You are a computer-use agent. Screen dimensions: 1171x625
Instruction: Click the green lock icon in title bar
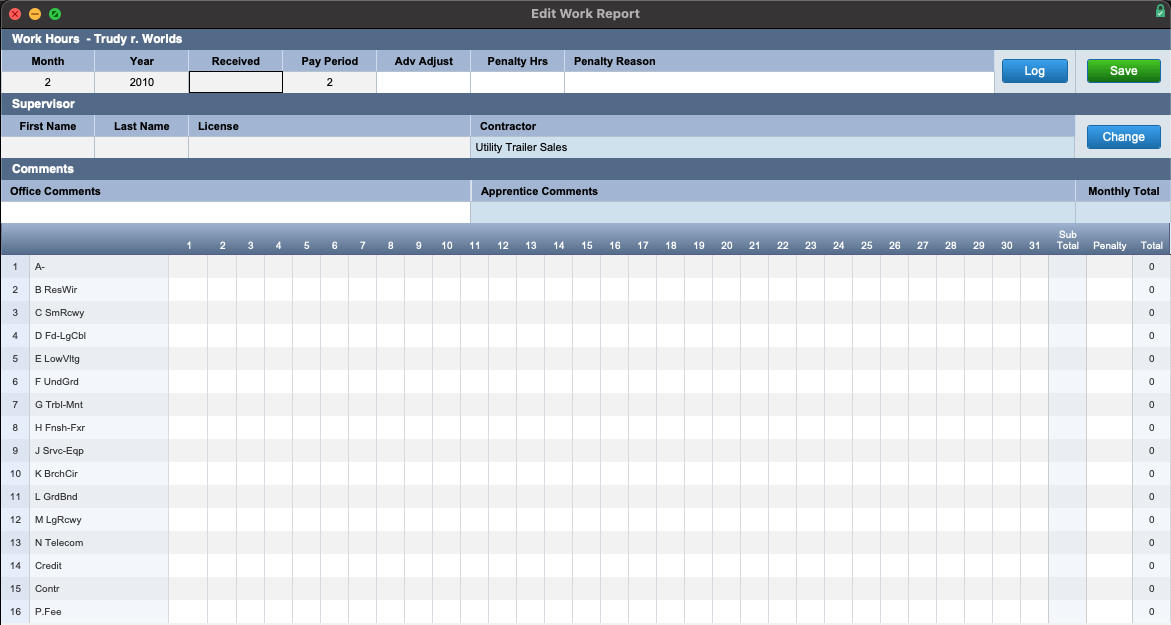tap(1160, 12)
